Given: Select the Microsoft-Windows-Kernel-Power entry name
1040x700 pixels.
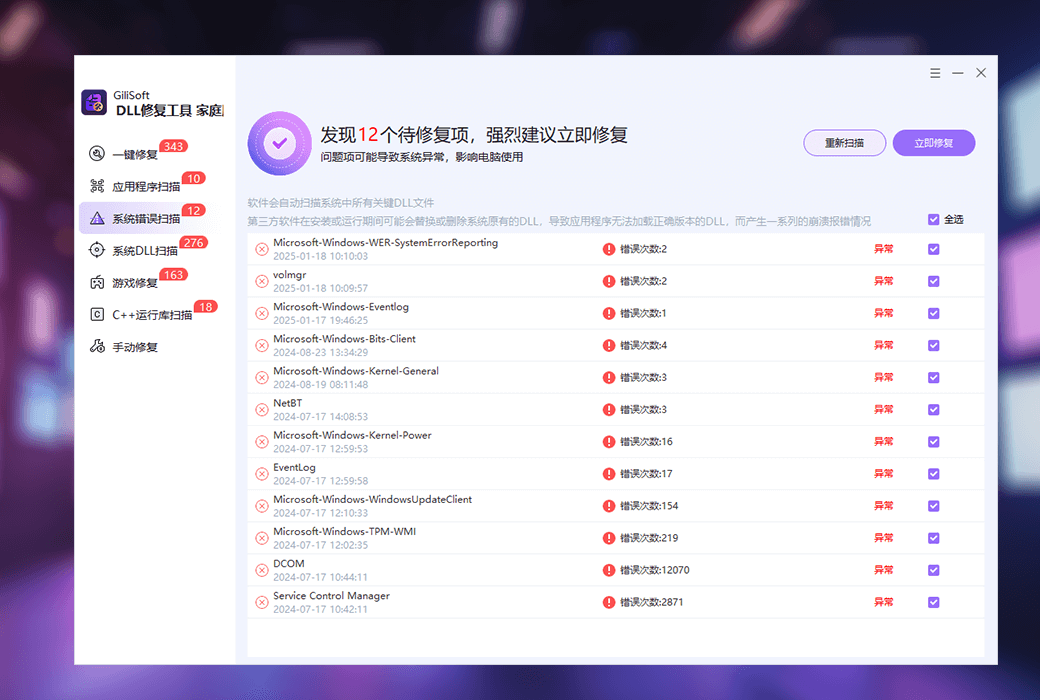Looking at the screenshot, I should 352,435.
